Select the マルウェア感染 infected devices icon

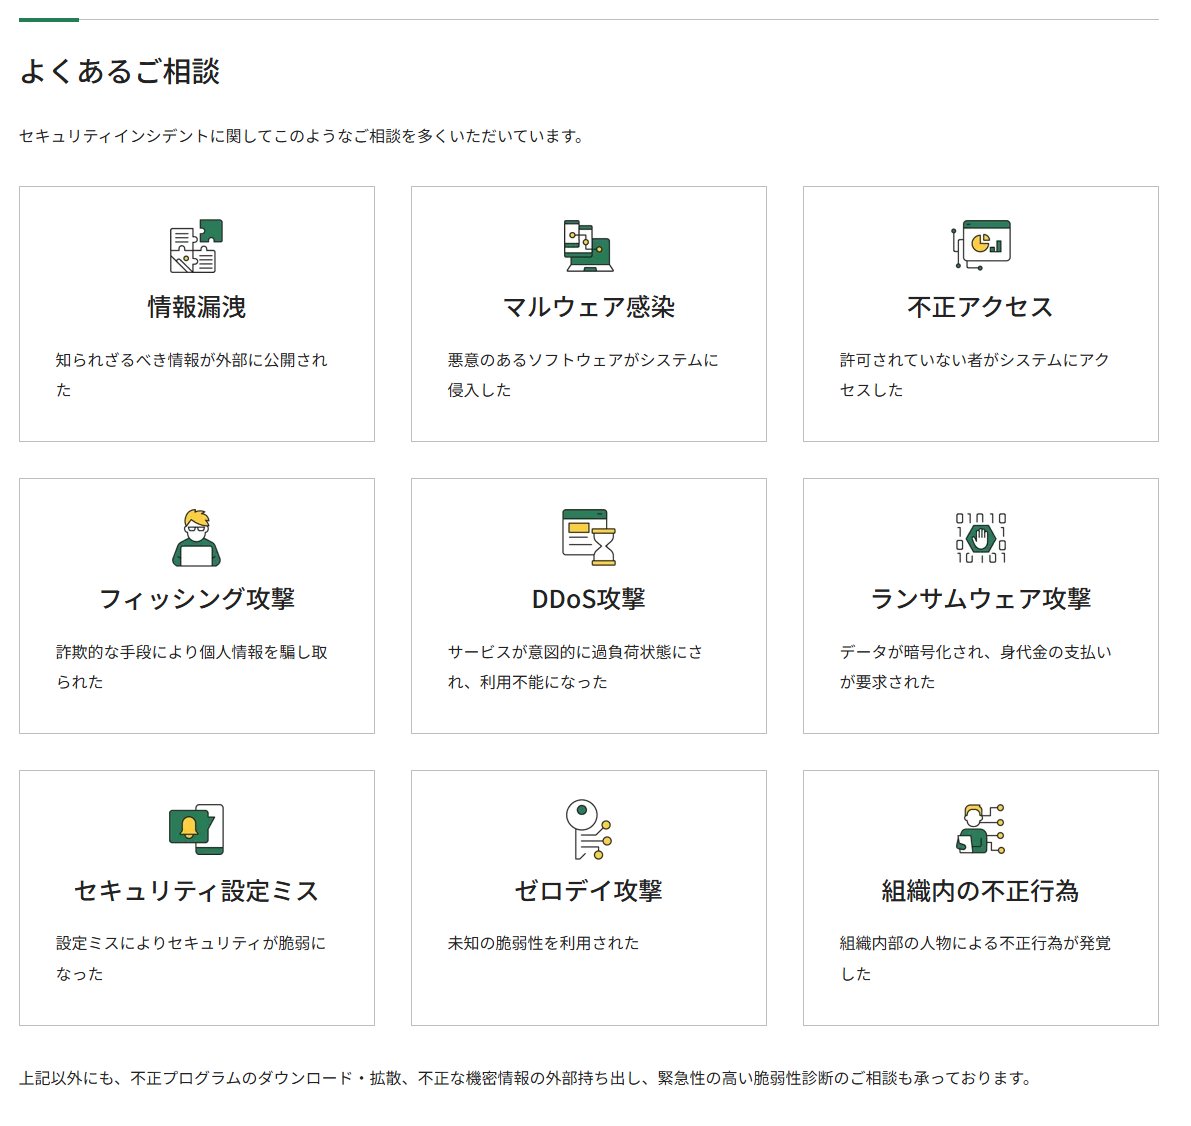(x=588, y=248)
